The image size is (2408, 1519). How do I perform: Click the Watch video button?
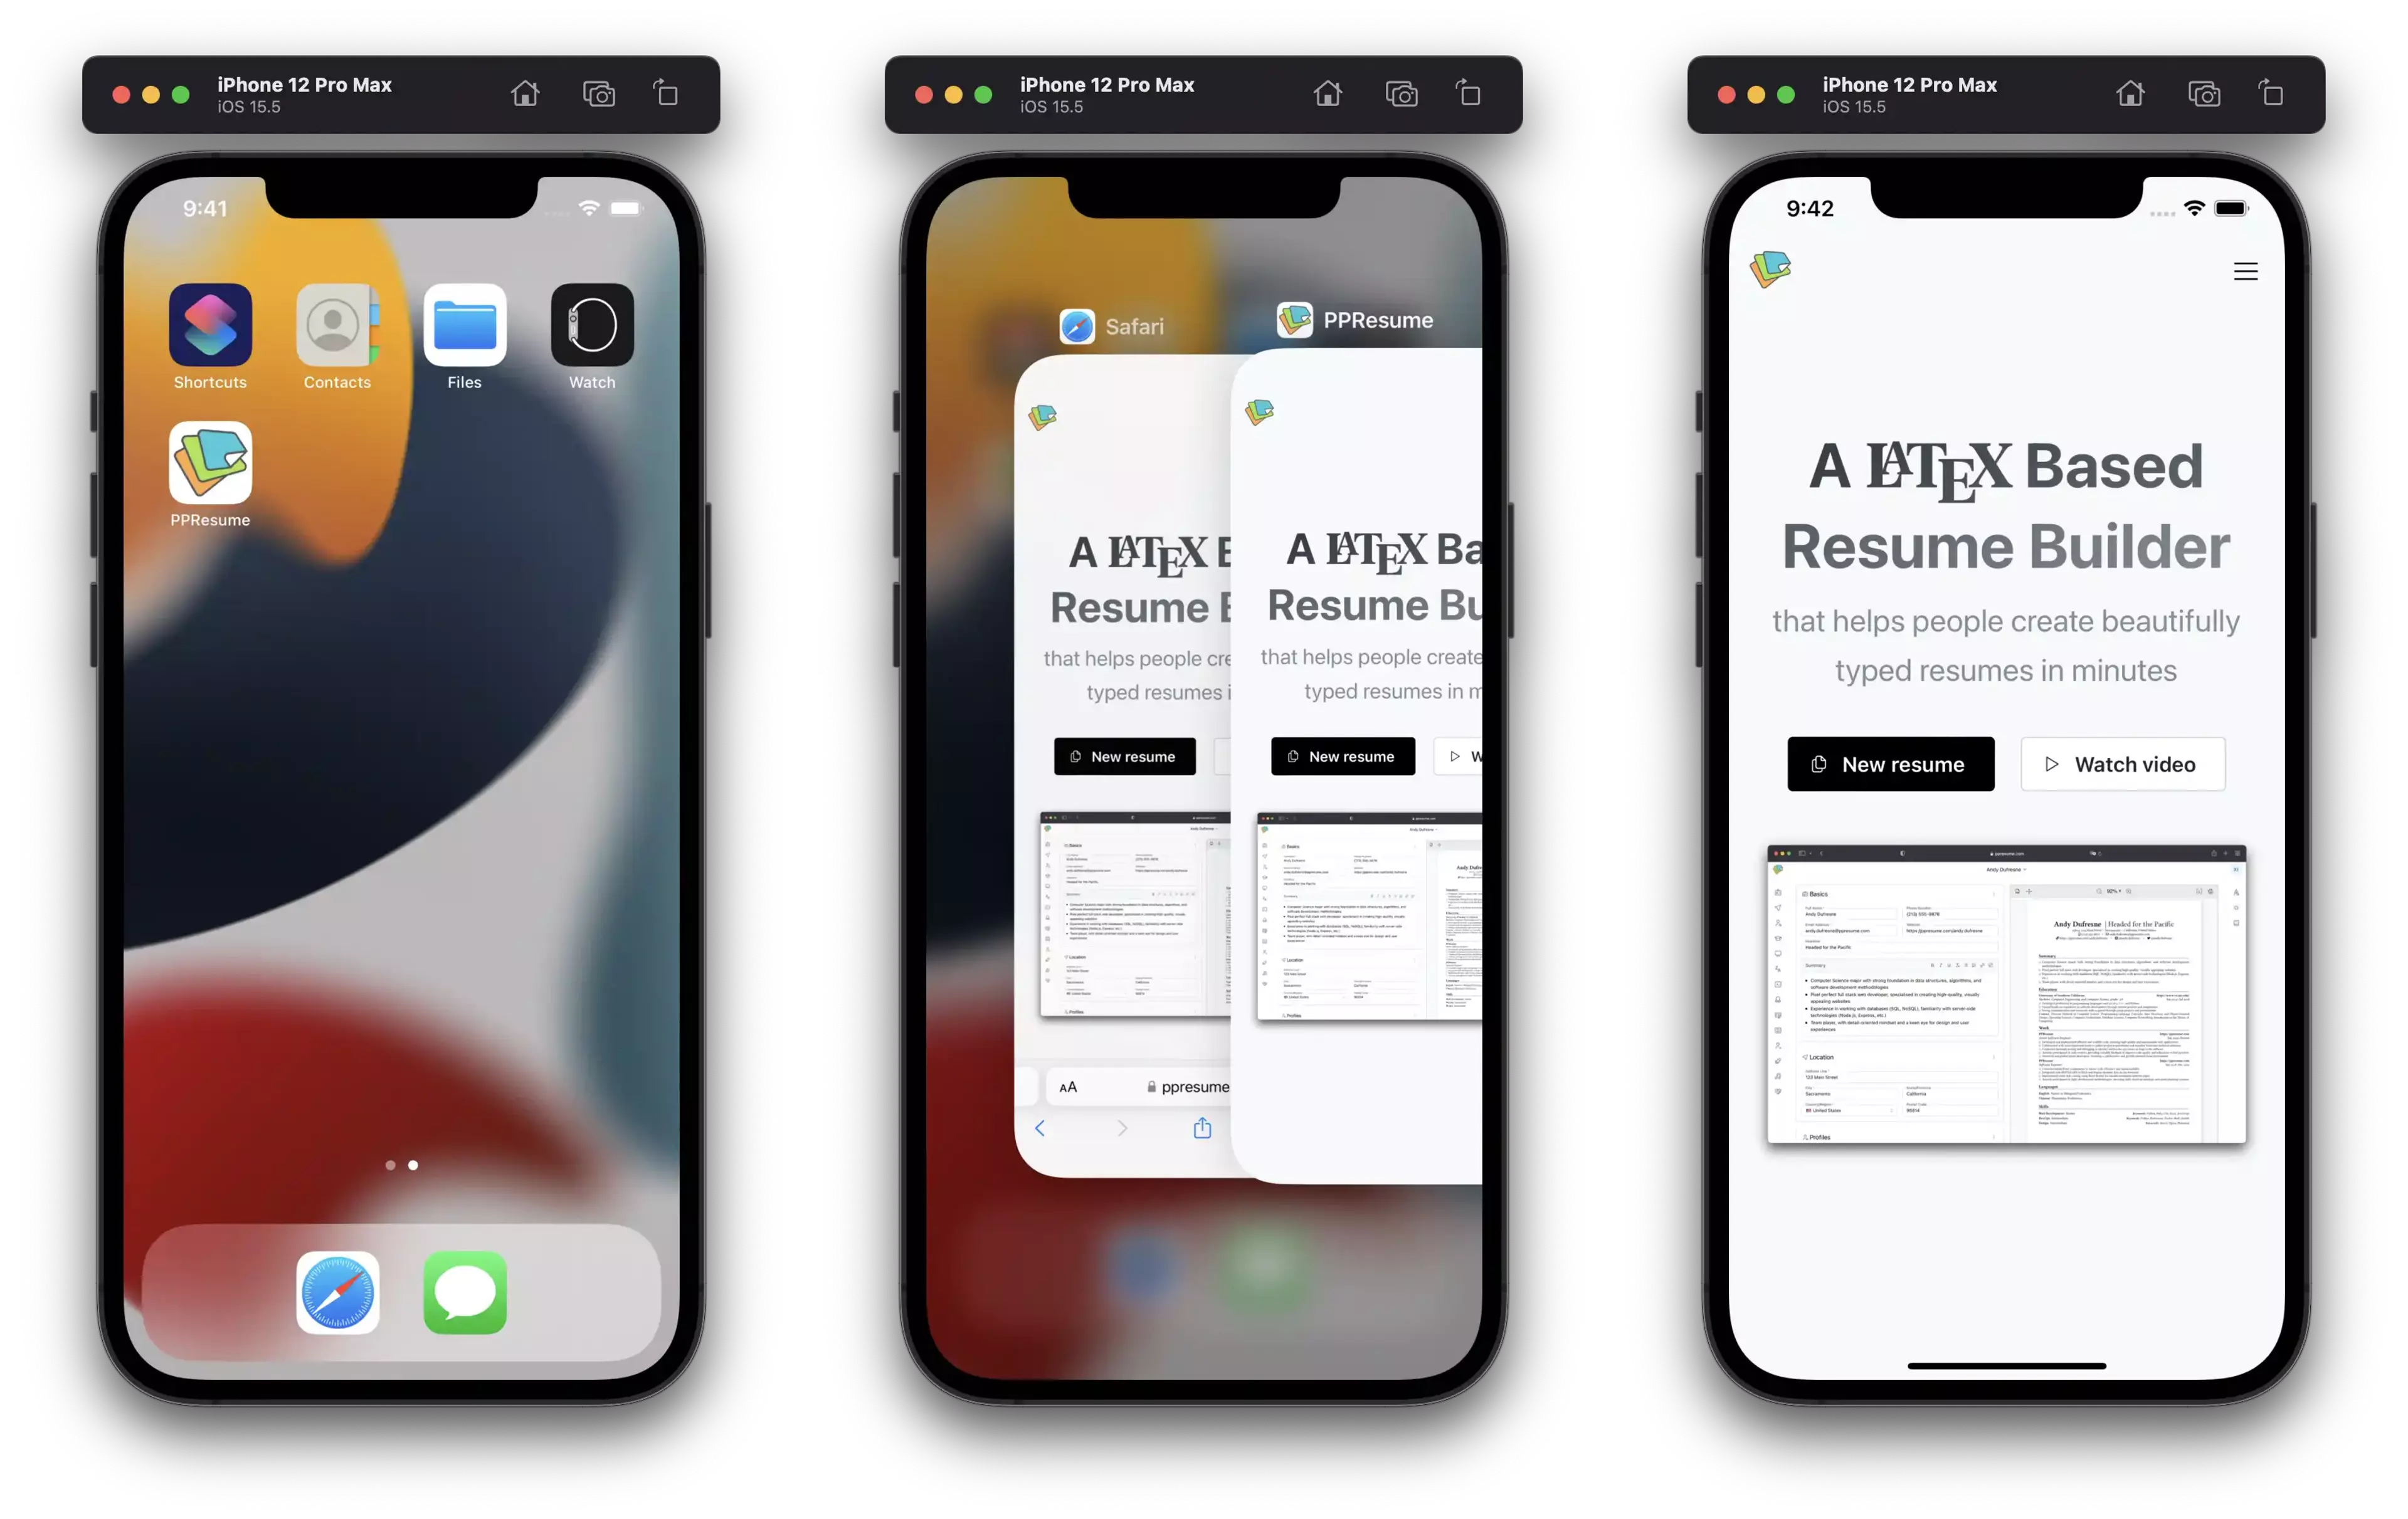(2123, 763)
